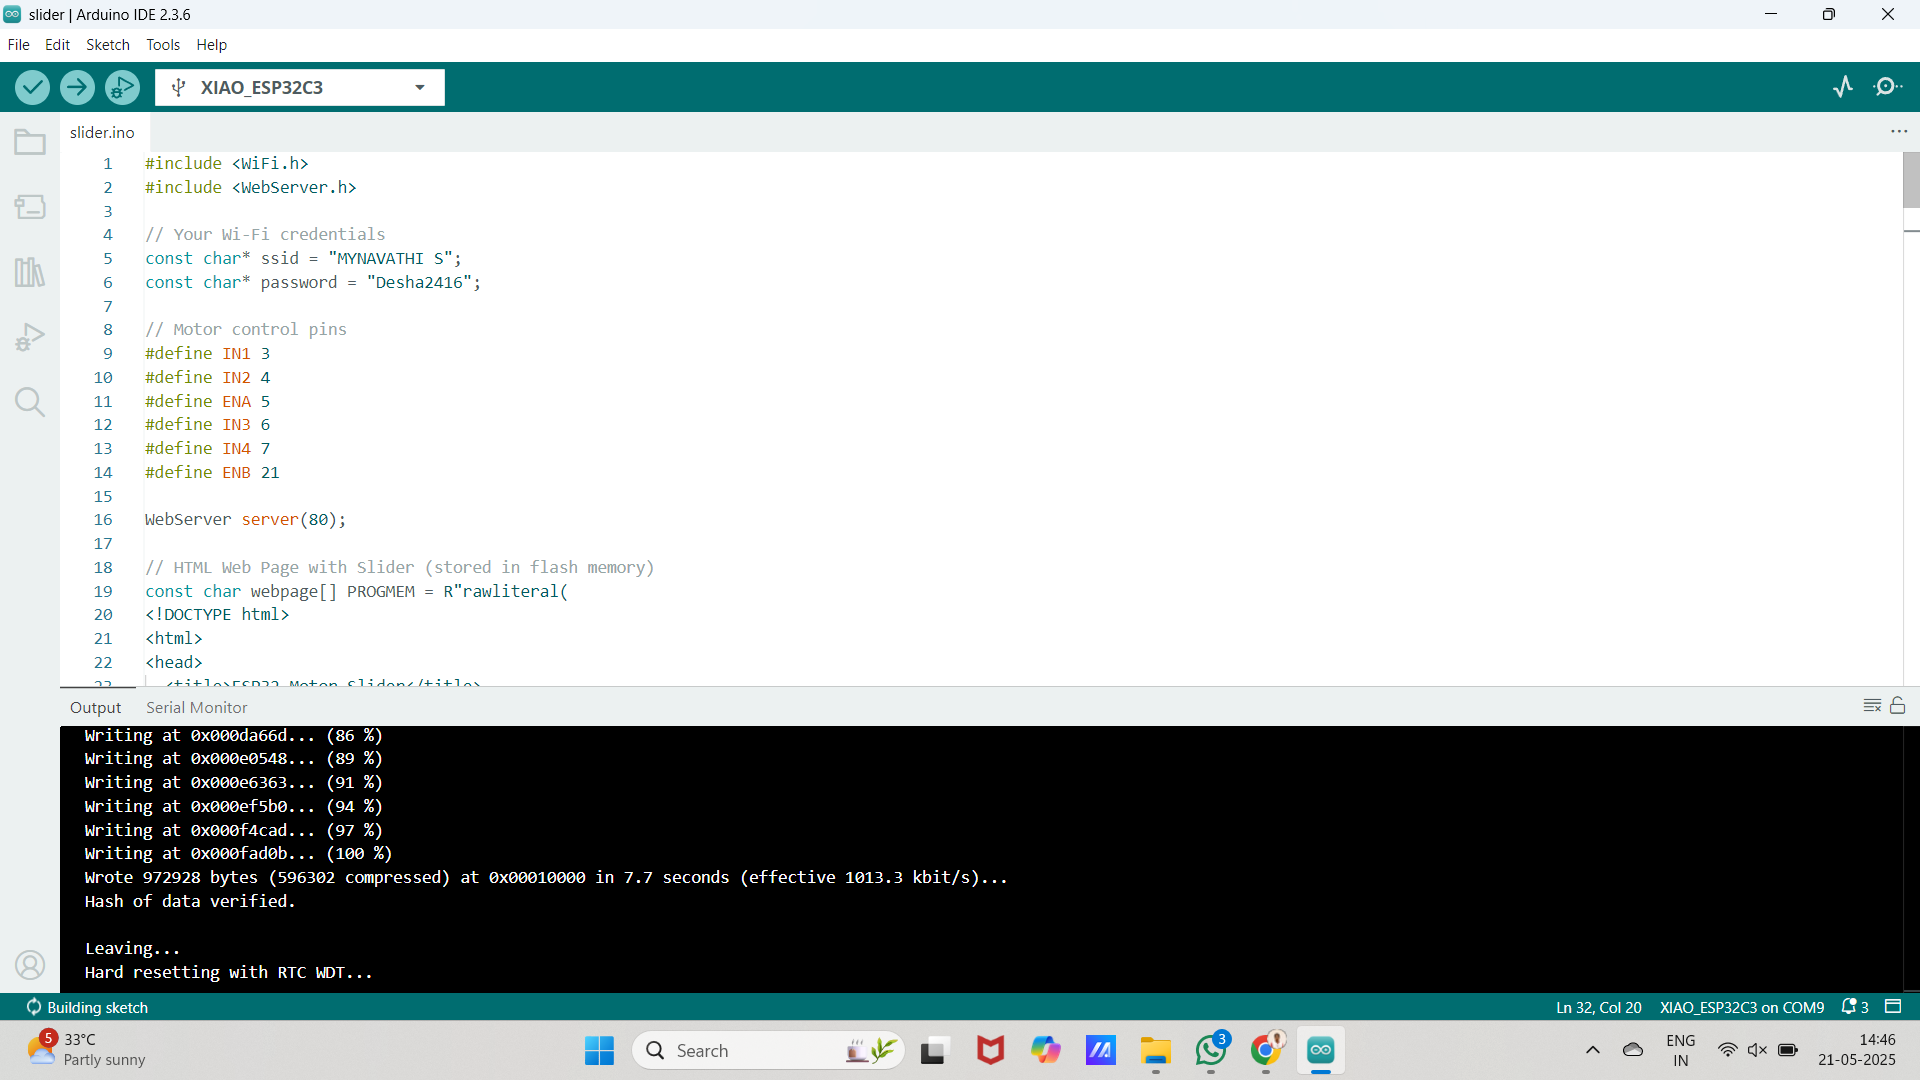Open editor tab options ellipsis menu
Viewport: 1920px width, 1080px height.
coord(1899,132)
